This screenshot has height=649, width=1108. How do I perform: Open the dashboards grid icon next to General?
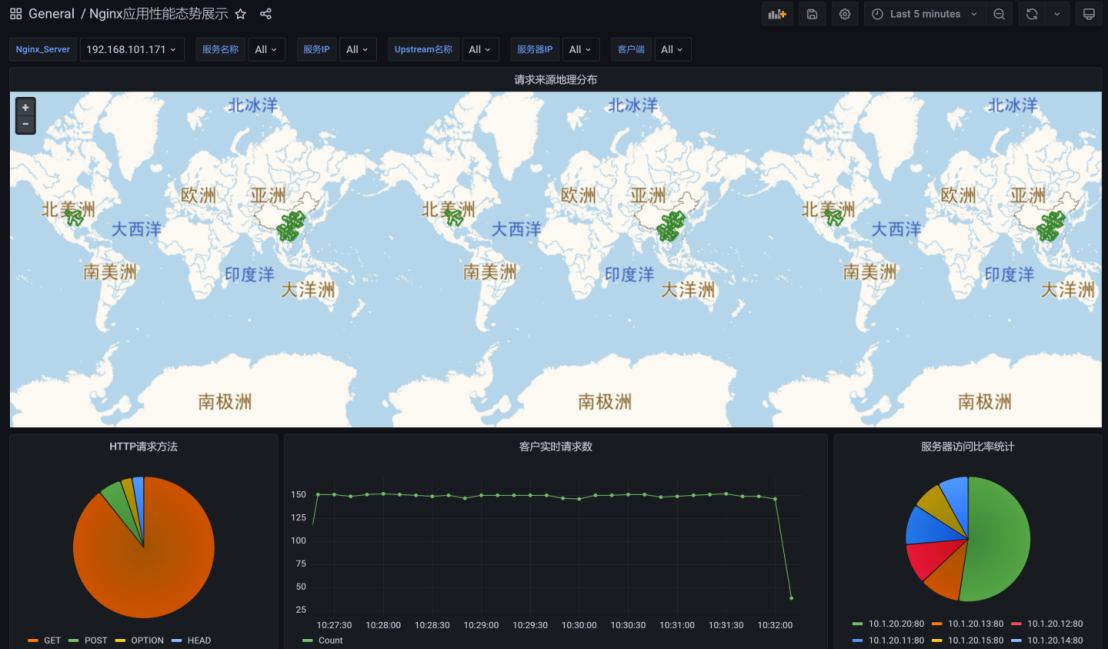point(16,14)
